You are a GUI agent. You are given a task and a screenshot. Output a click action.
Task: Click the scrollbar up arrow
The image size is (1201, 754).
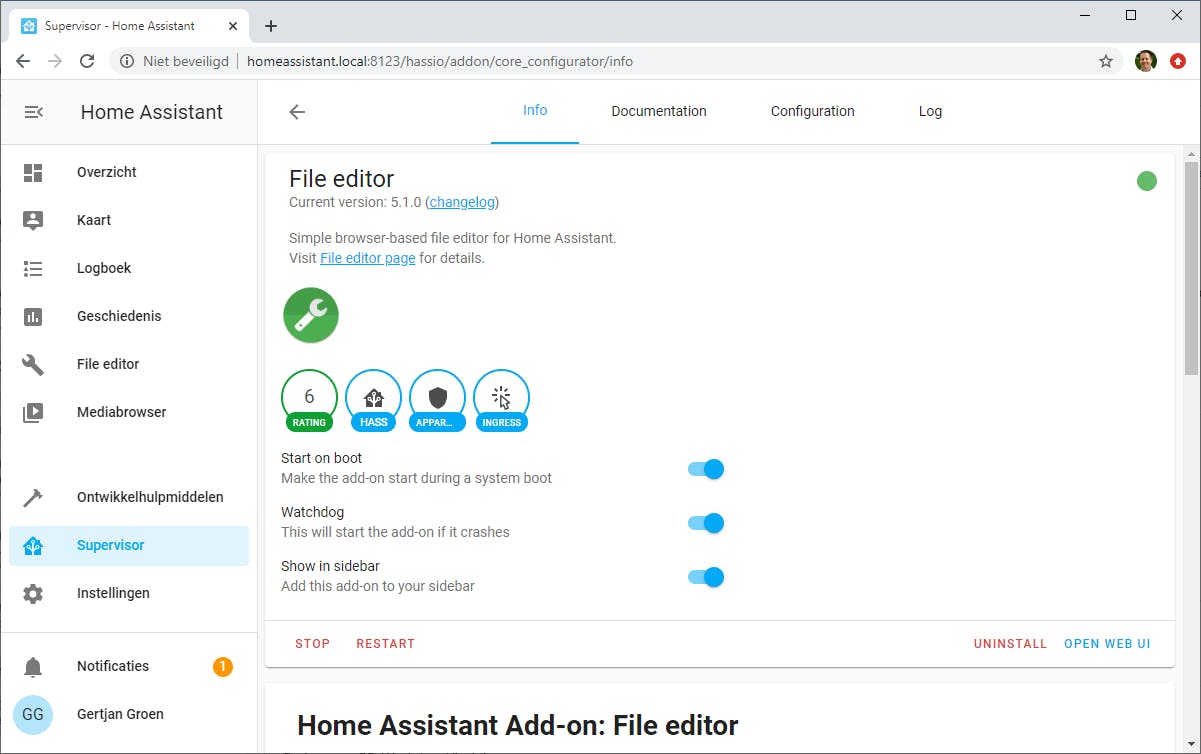point(1191,152)
